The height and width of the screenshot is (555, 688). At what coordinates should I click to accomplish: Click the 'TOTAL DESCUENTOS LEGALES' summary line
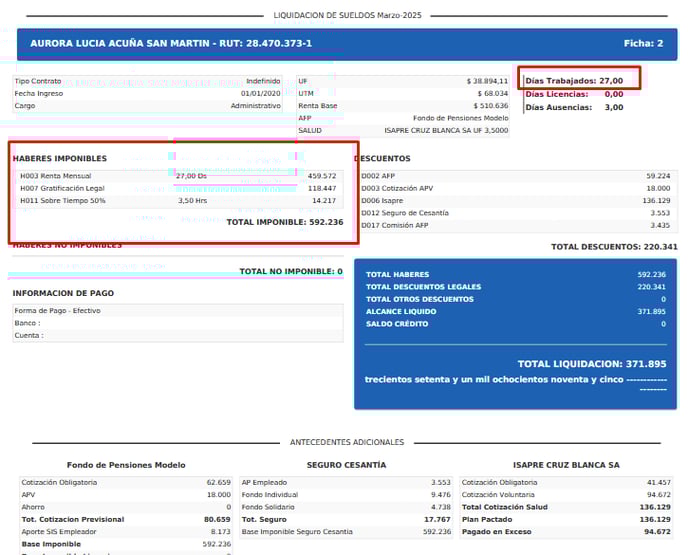(x=516, y=287)
